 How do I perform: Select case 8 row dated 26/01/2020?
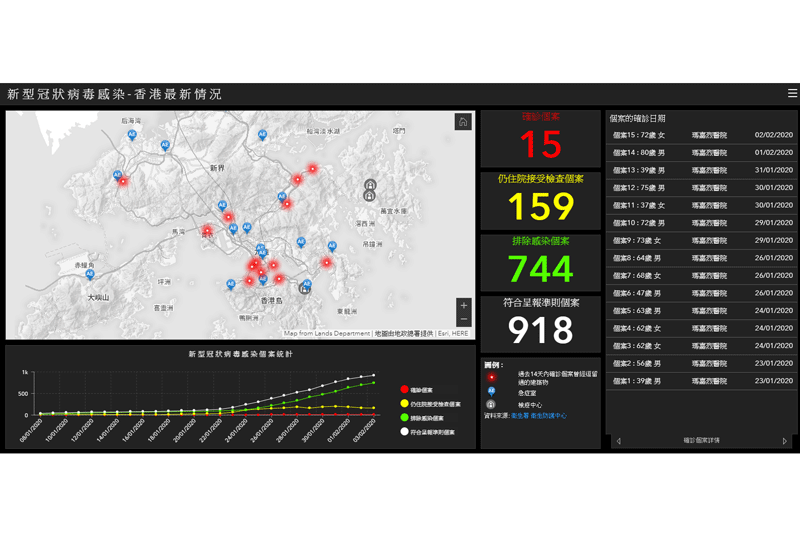702,258
